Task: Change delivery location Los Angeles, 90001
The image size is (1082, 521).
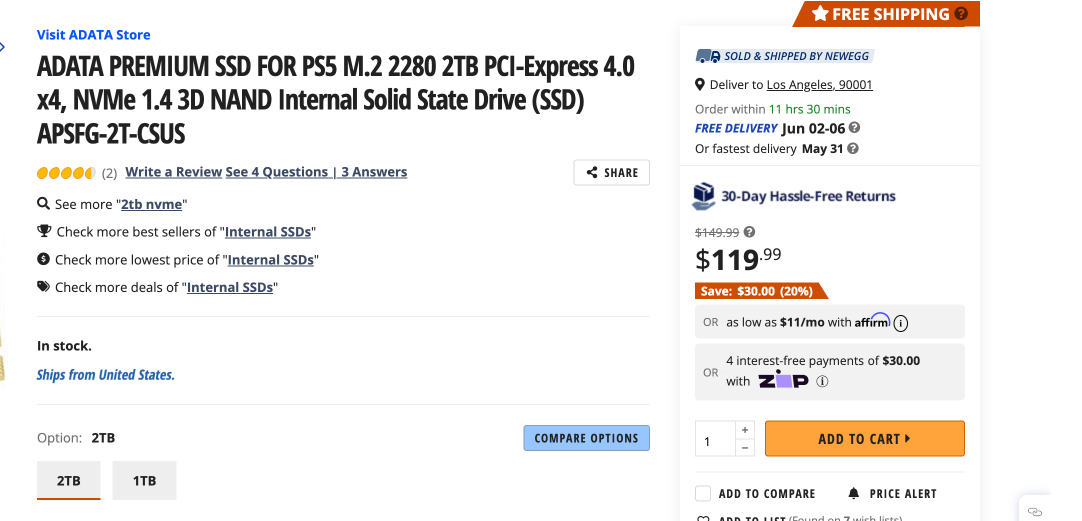Action: coord(819,85)
